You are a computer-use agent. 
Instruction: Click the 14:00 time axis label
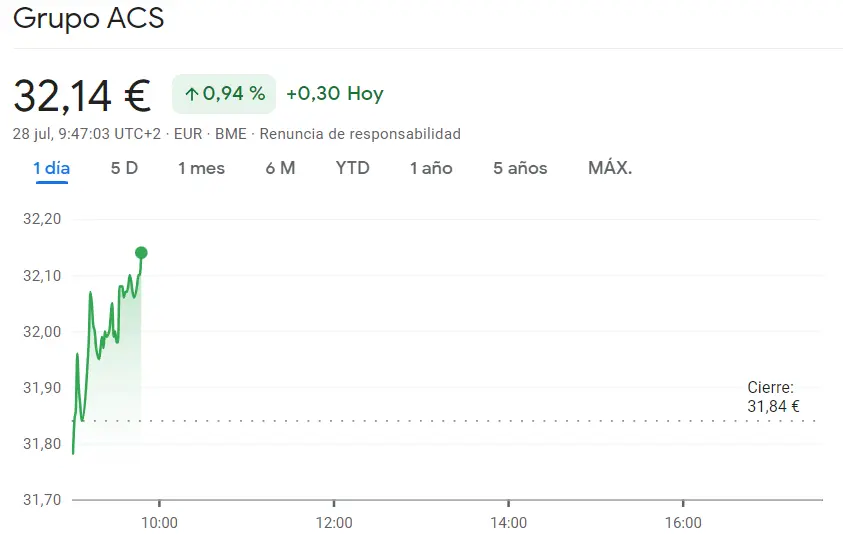(x=509, y=522)
